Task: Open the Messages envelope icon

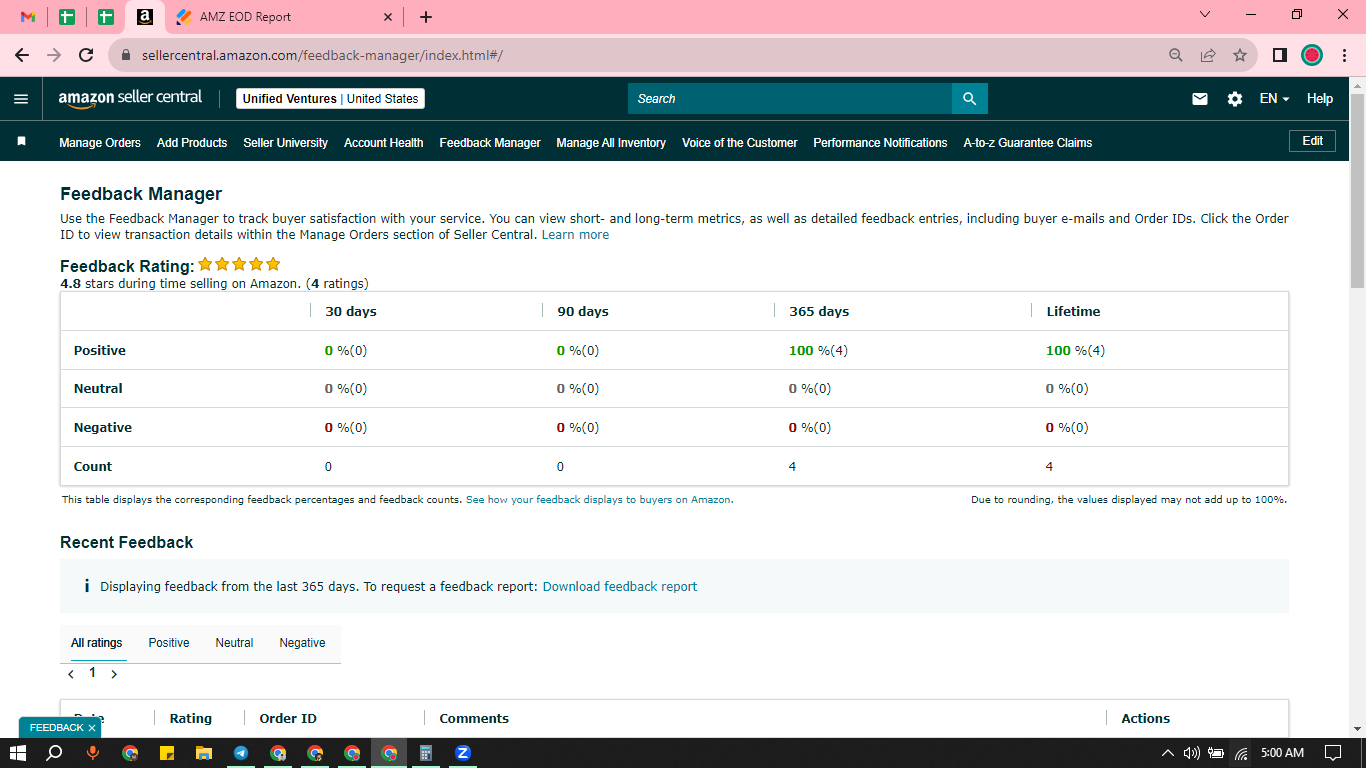Action: 1200,99
